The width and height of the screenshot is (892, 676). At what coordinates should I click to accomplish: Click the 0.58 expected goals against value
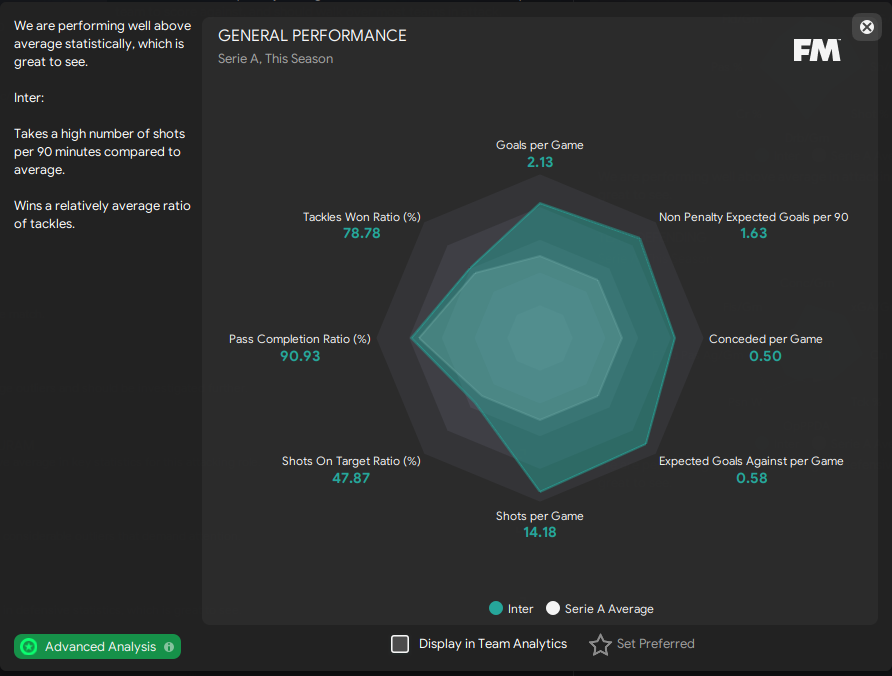[x=751, y=478]
